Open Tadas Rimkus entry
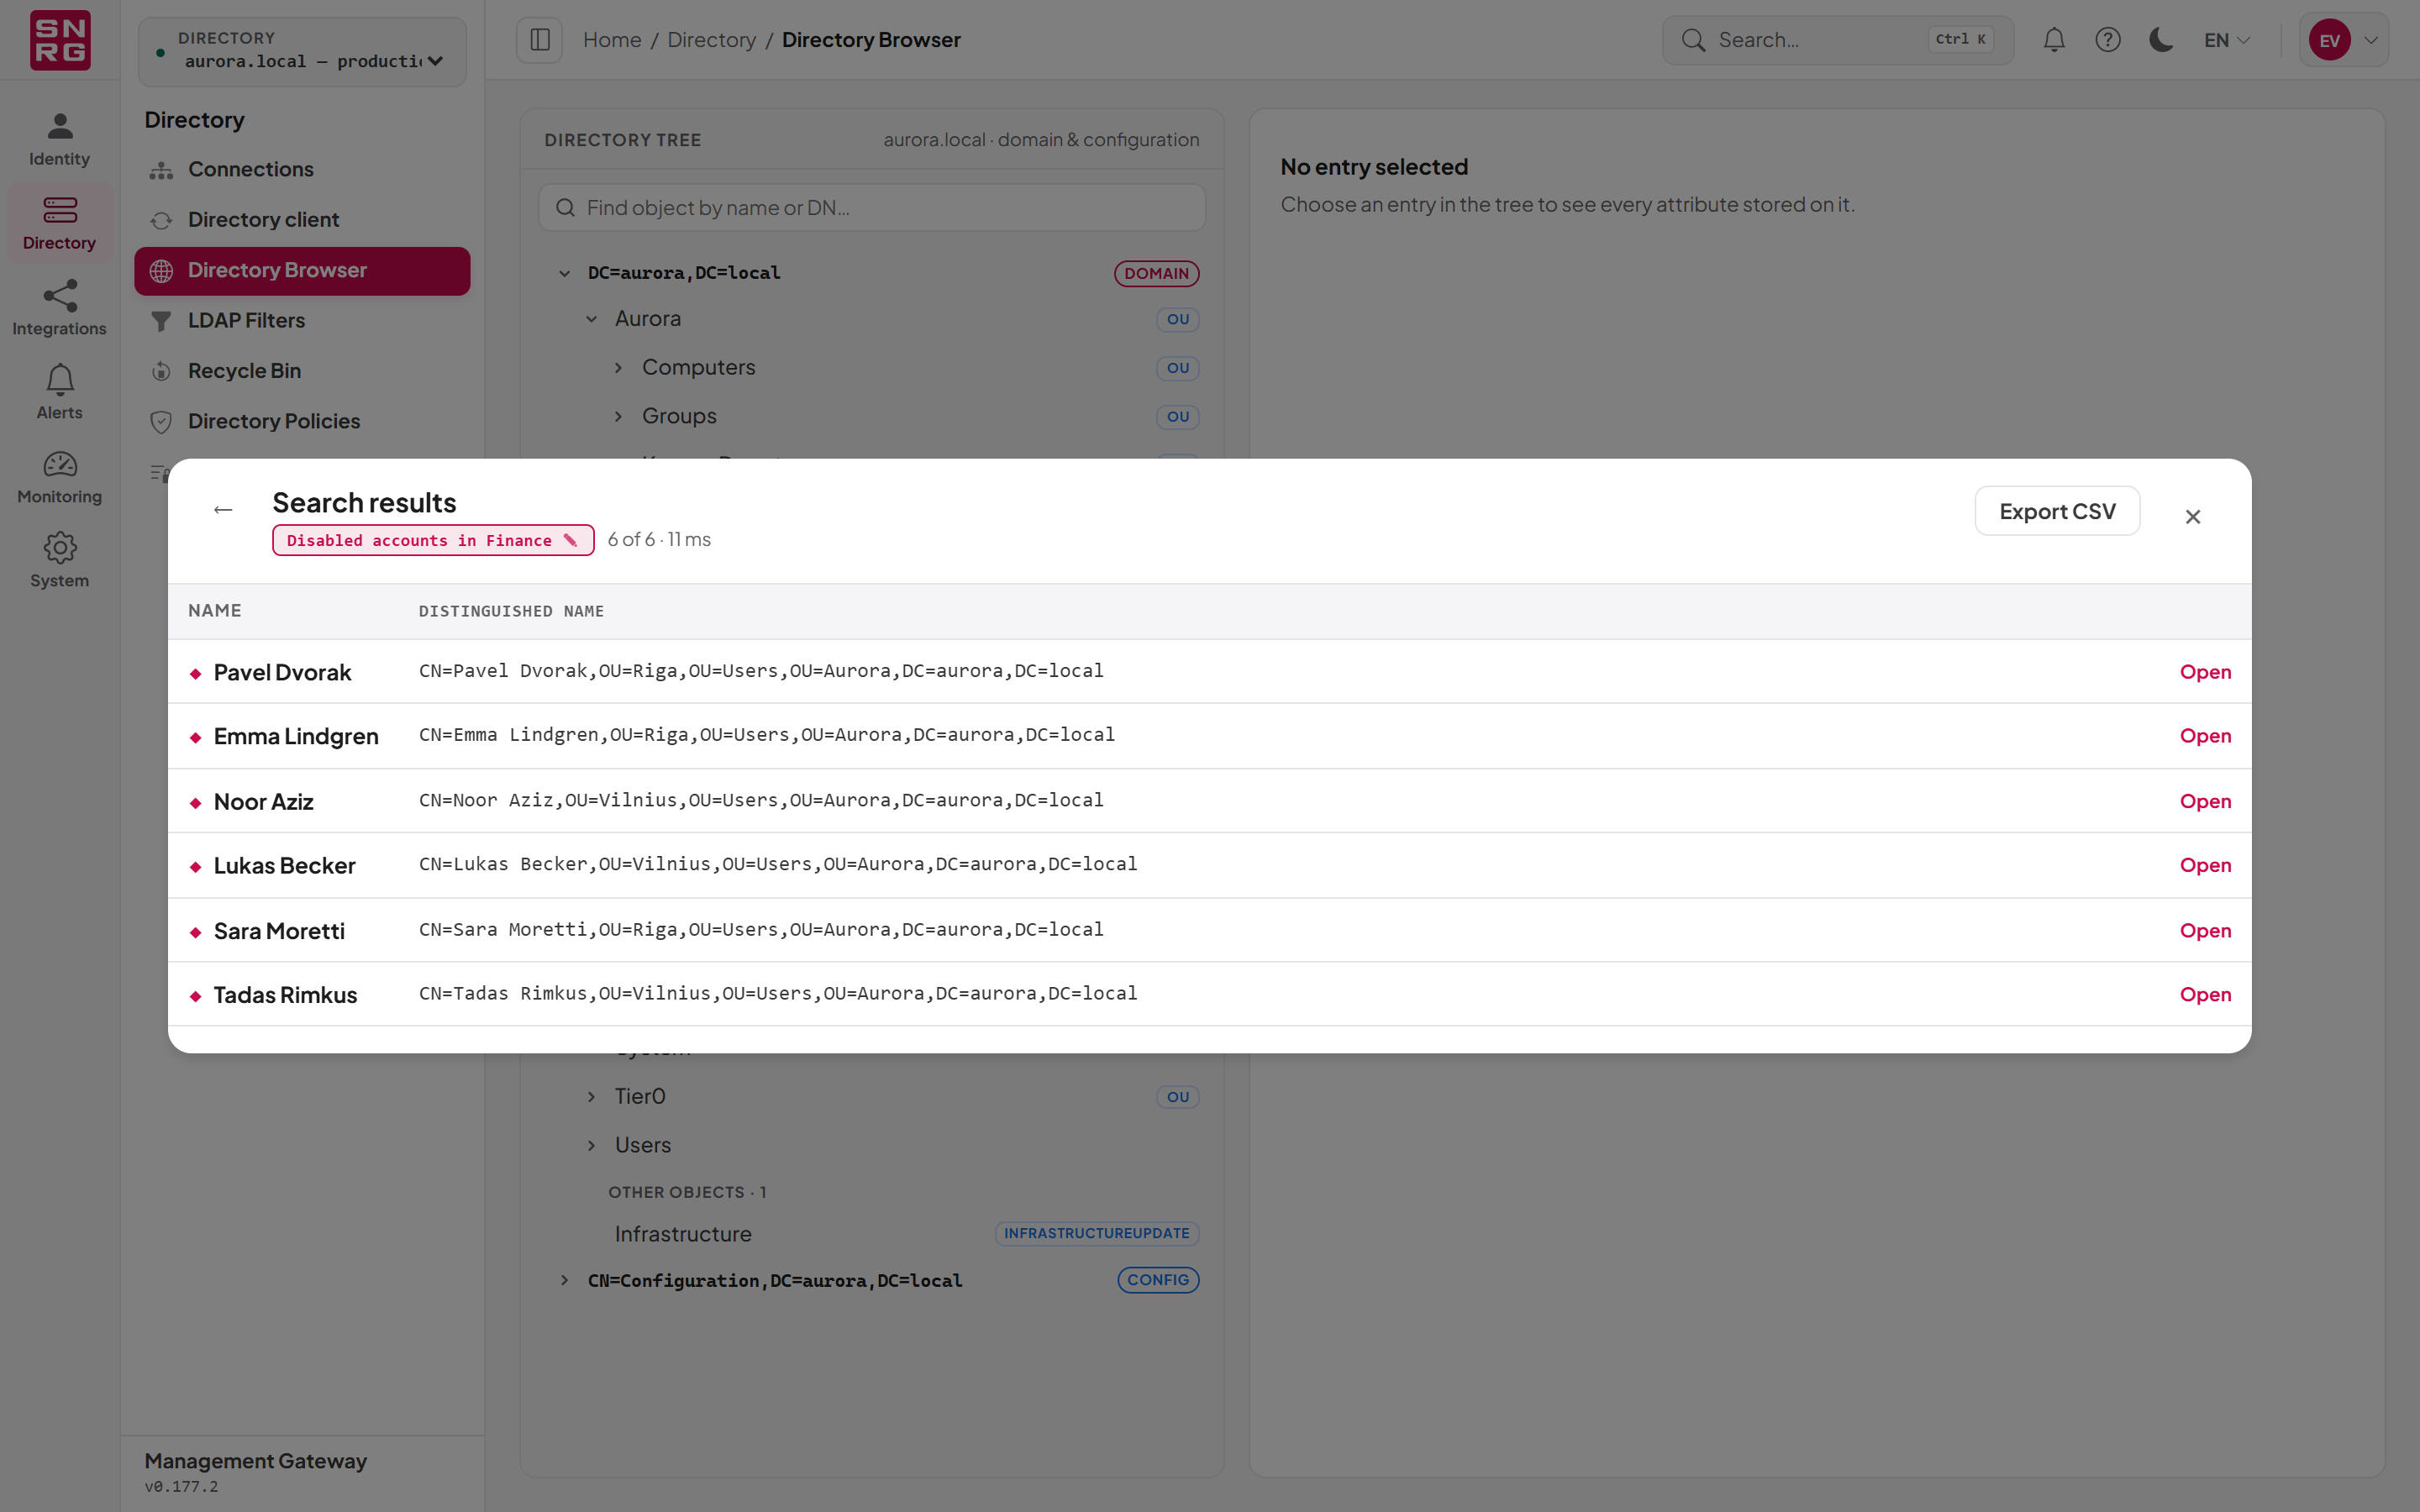This screenshot has height=1512, width=2420. (x=2205, y=995)
